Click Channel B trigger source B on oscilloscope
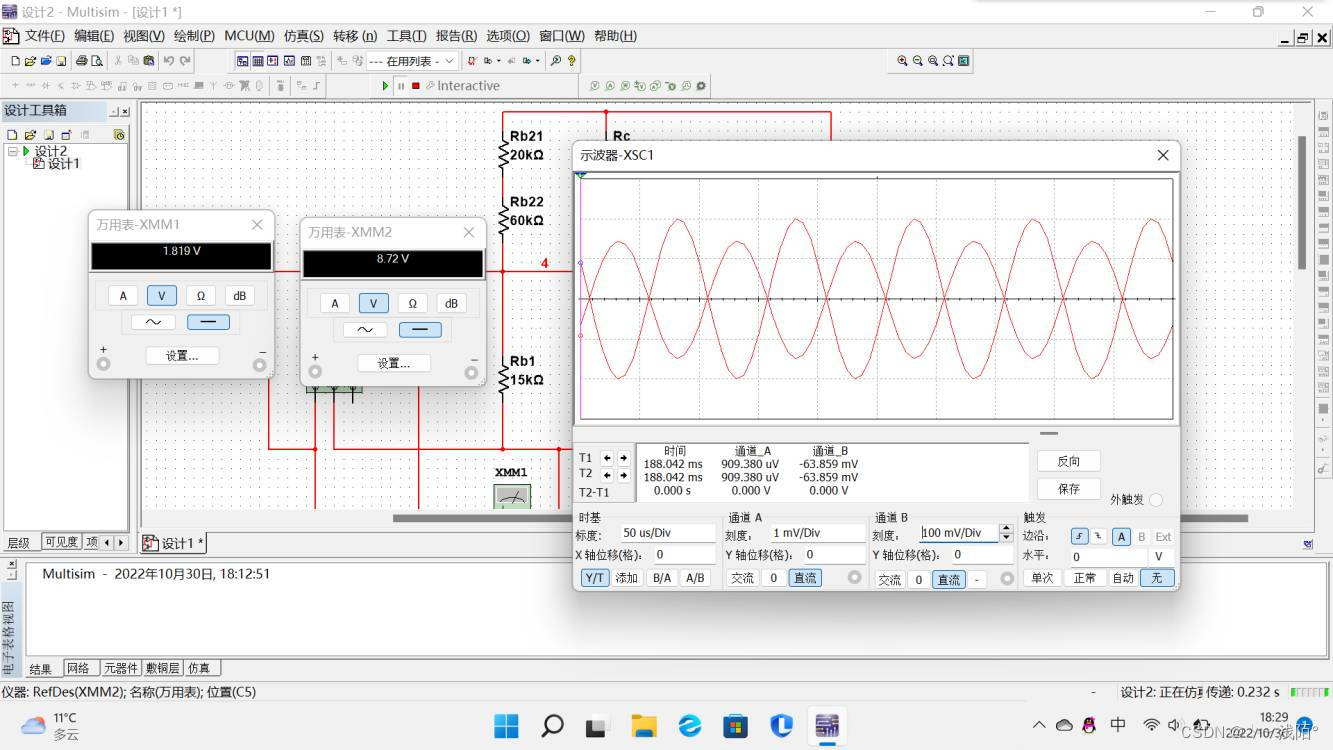Screen dimensions: 1333x750 coord(1141,536)
